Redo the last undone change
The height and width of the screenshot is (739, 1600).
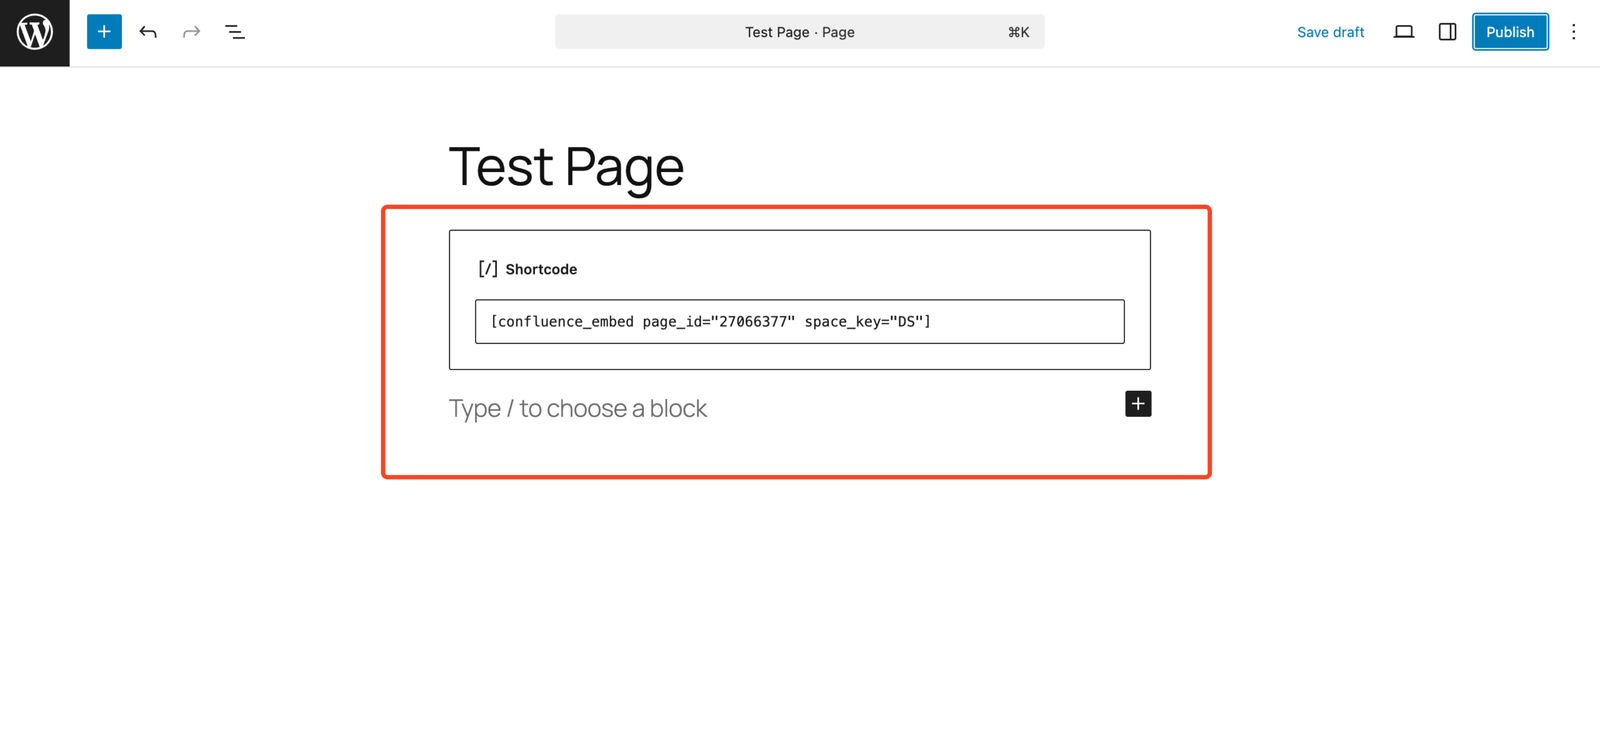[x=191, y=32]
